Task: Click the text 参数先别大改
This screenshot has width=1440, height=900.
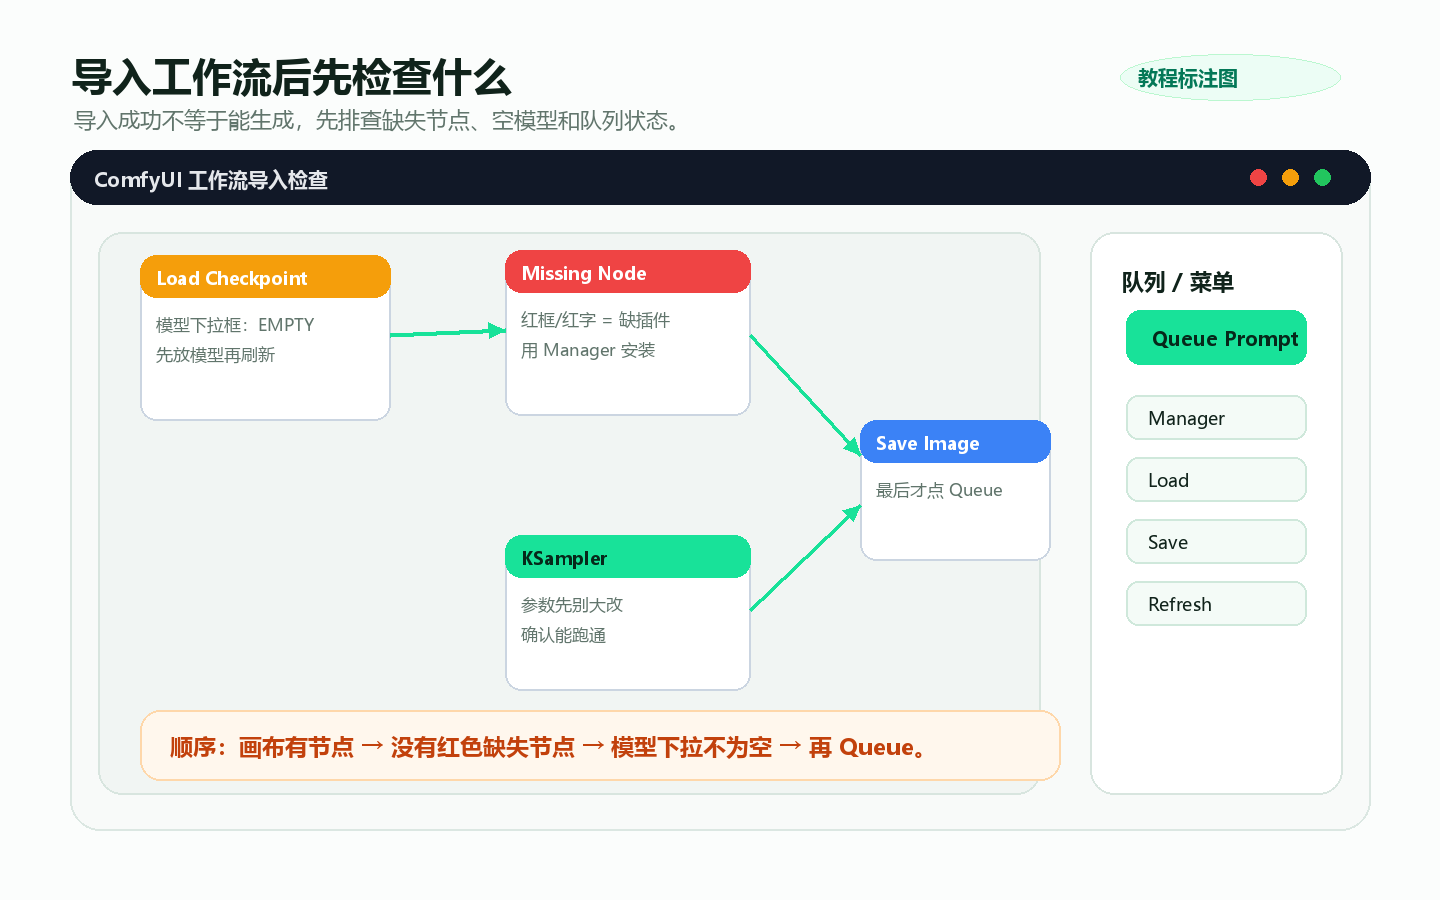Action: (x=572, y=605)
